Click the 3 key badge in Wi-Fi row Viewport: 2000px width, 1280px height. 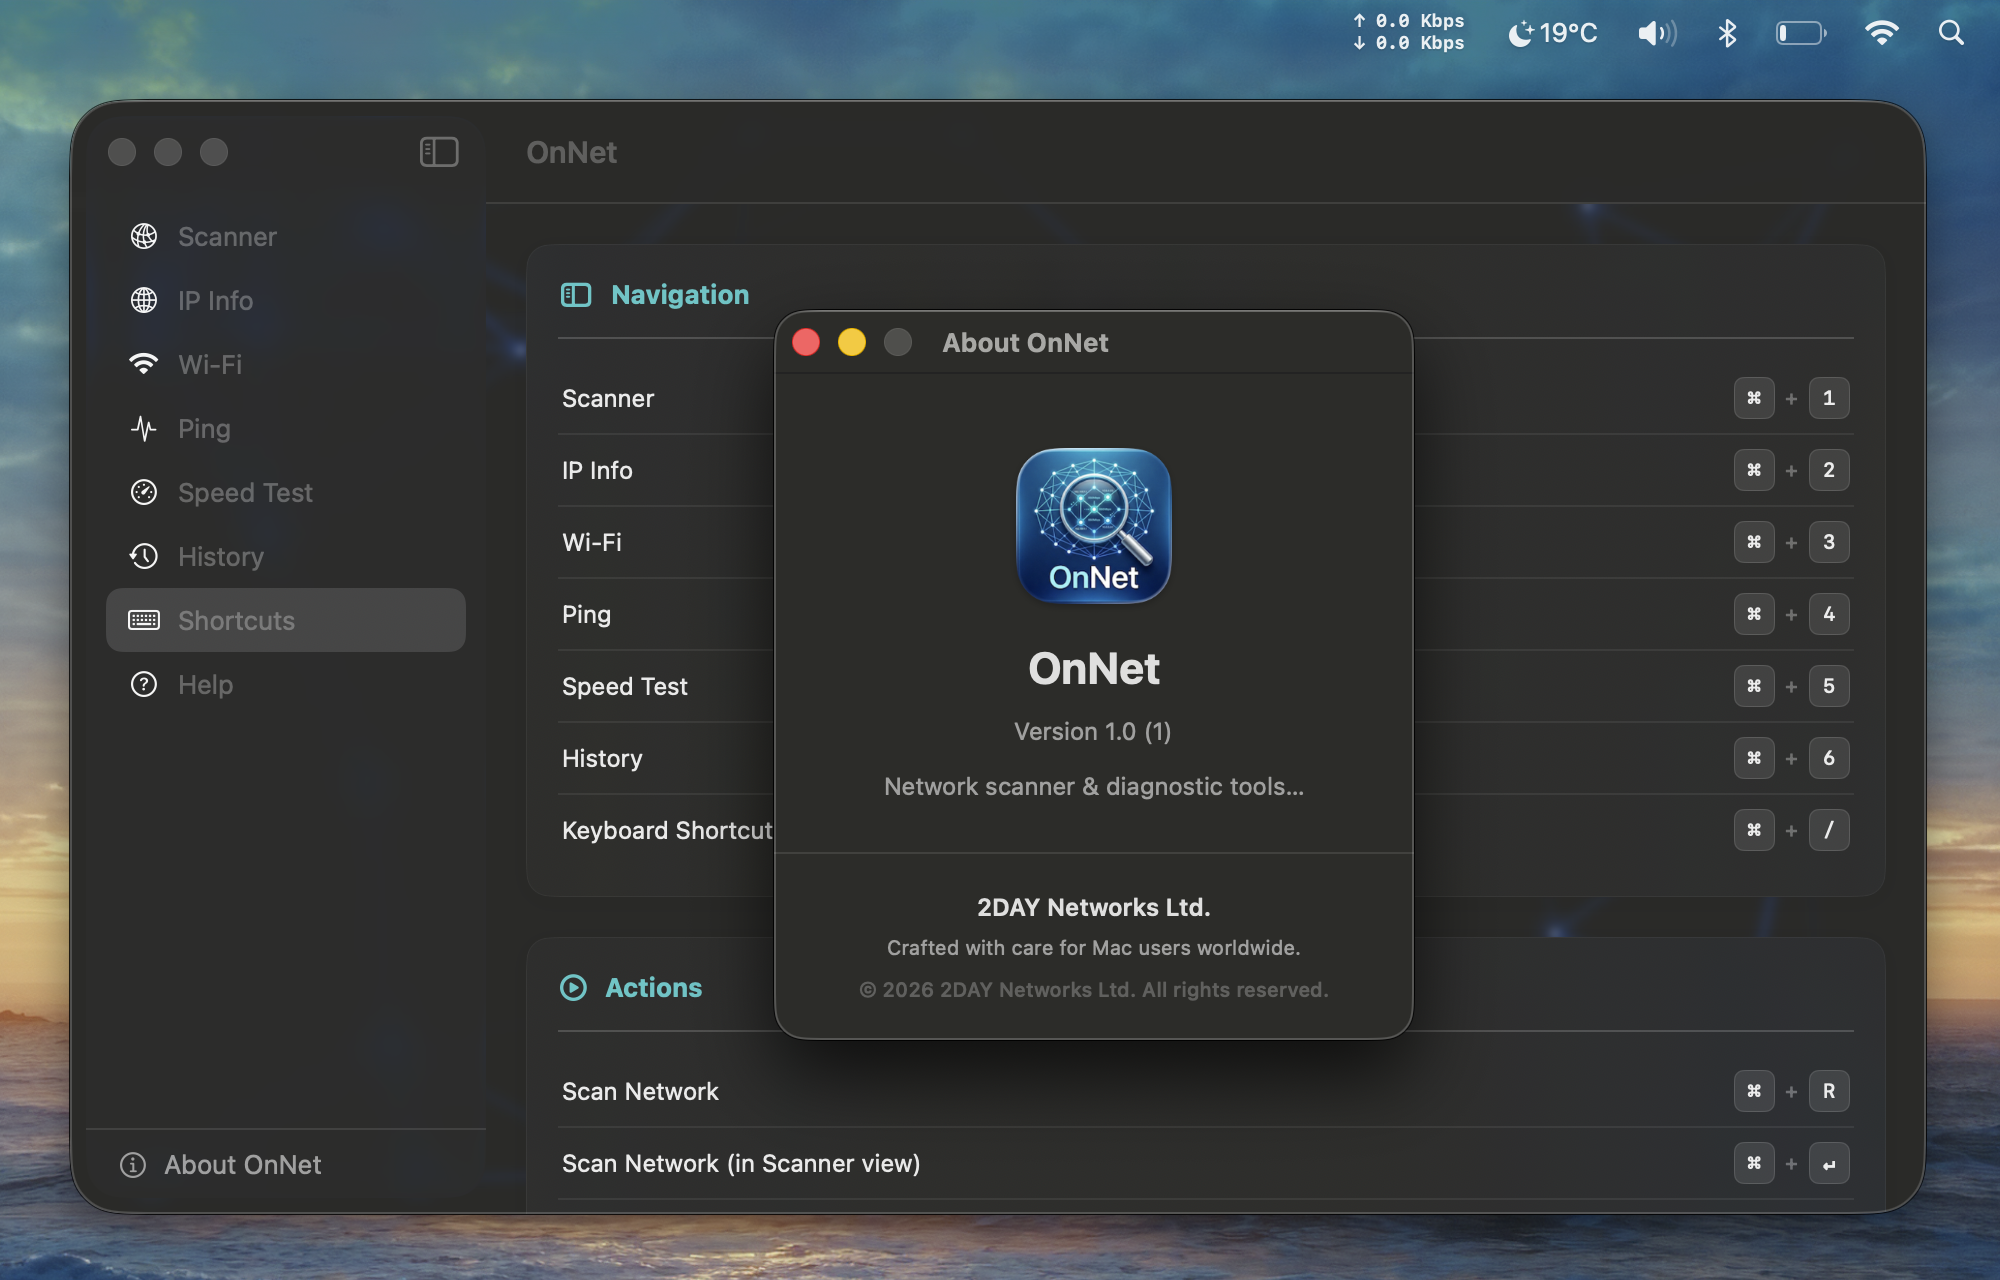[1829, 542]
